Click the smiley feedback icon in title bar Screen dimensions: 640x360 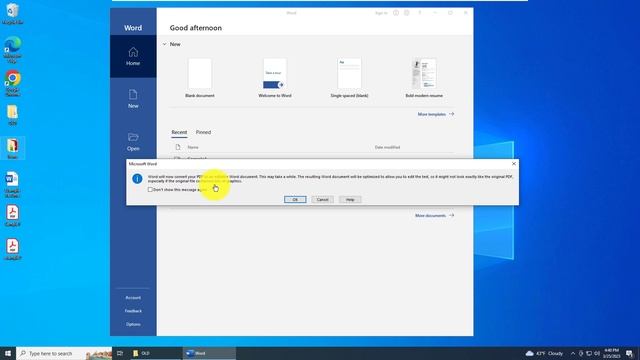[x=396, y=13]
